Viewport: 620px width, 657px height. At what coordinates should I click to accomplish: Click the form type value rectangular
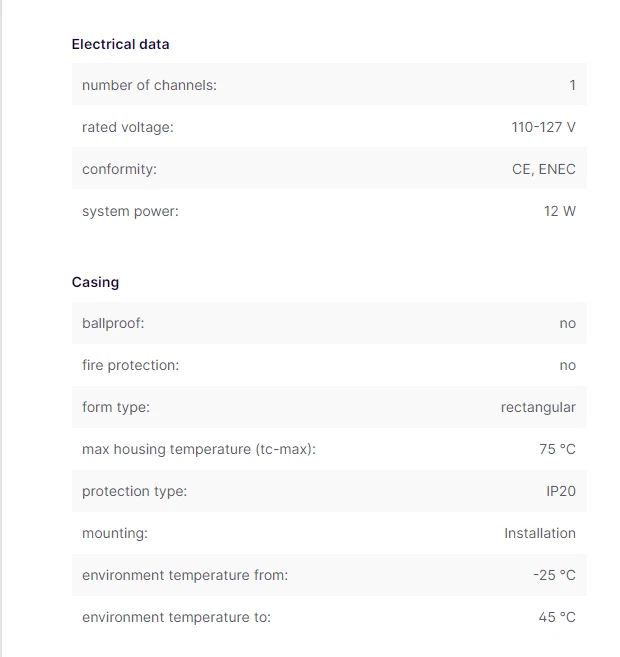point(538,407)
